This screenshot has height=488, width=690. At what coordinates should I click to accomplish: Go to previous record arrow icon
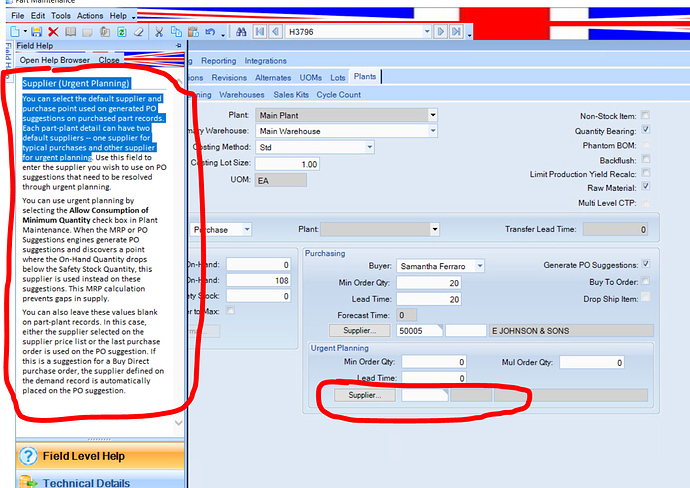tap(276, 32)
